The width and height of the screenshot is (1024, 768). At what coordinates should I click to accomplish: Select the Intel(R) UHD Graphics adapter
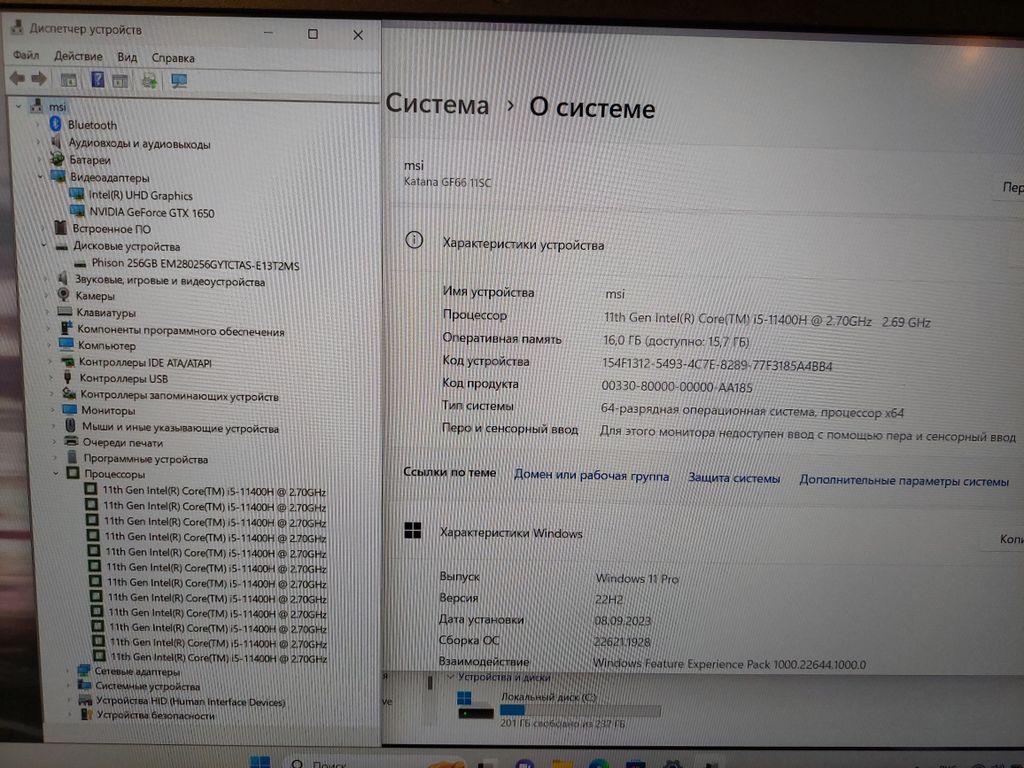click(x=140, y=195)
